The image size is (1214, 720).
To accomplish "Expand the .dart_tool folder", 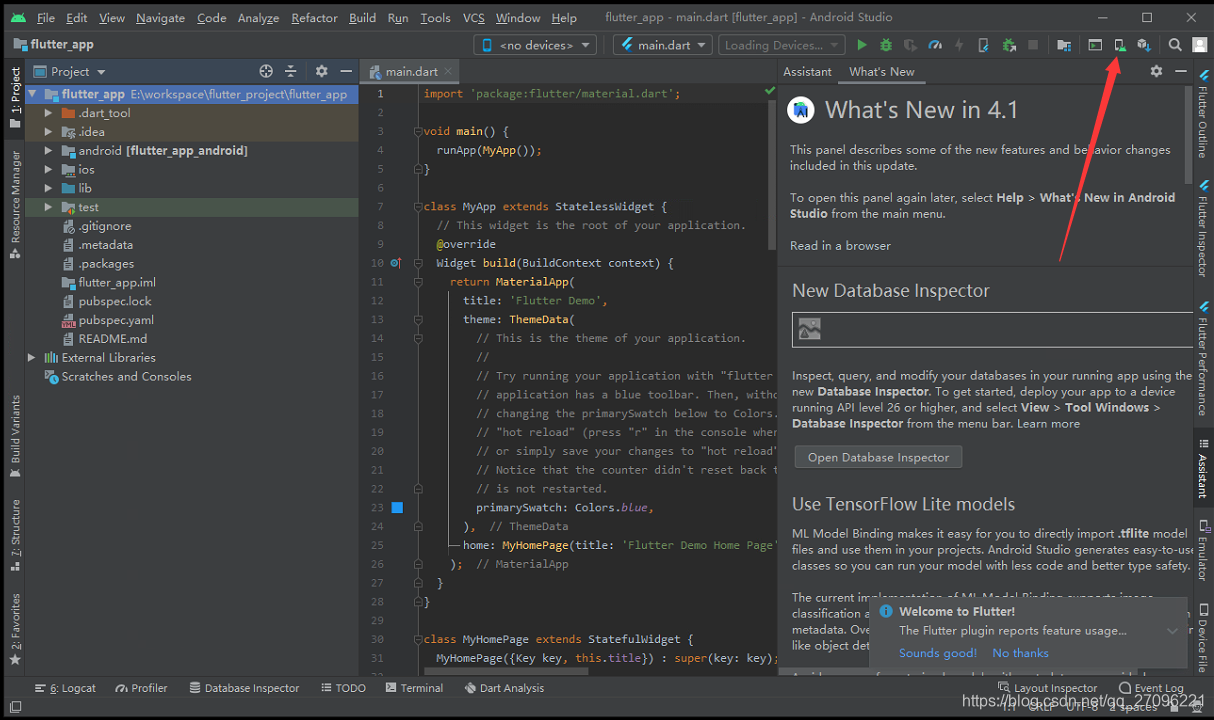I will (48, 113).
